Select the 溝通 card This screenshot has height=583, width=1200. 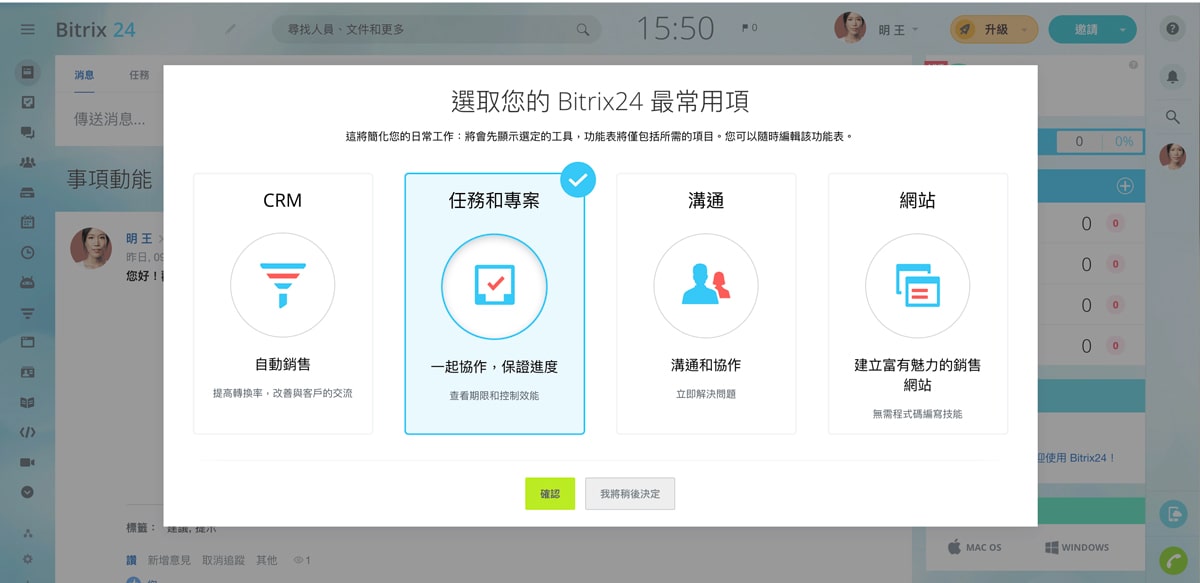tap(706, 304)
